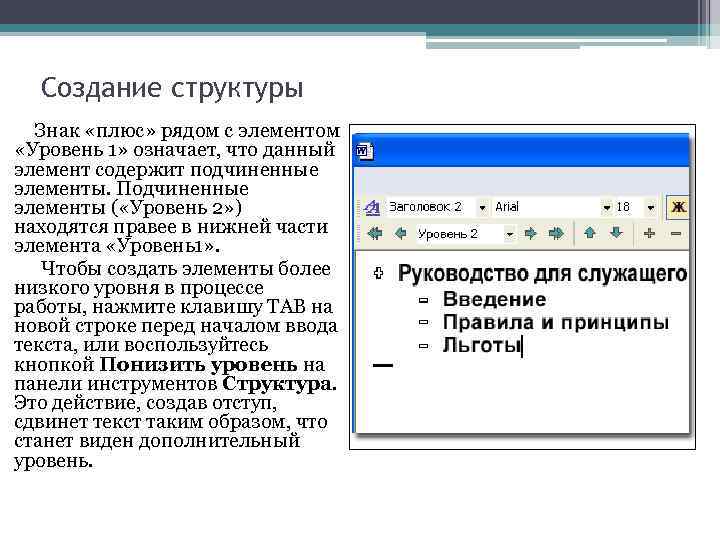Open the Уровень 2 level dropdown arrow
This screenshot has height=540, width=720.
(509, 235)
